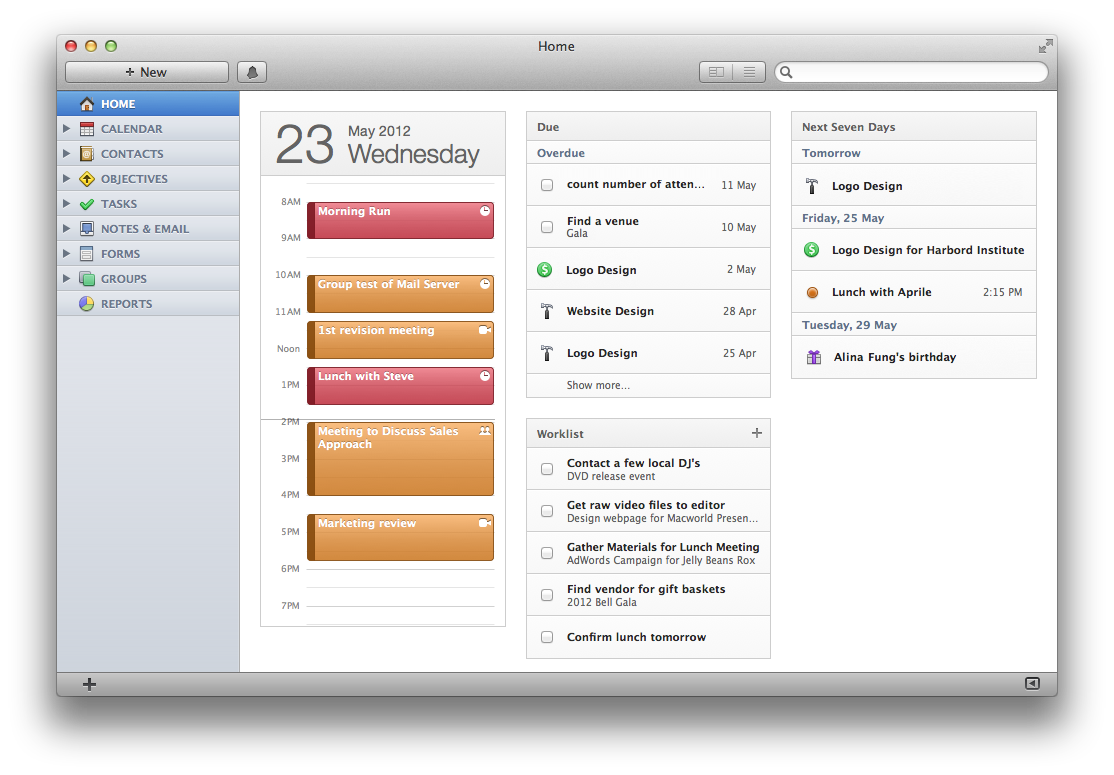Click the magnifying glass search icon
The image size is (1114, 775).
pos(786,72)
